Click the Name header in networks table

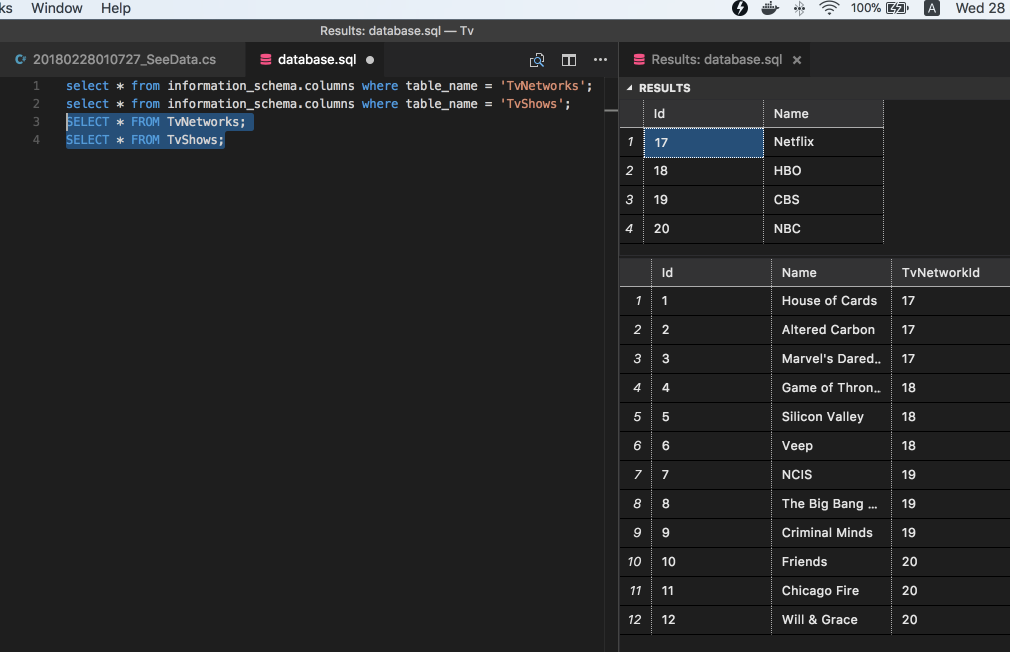[791, 114]
